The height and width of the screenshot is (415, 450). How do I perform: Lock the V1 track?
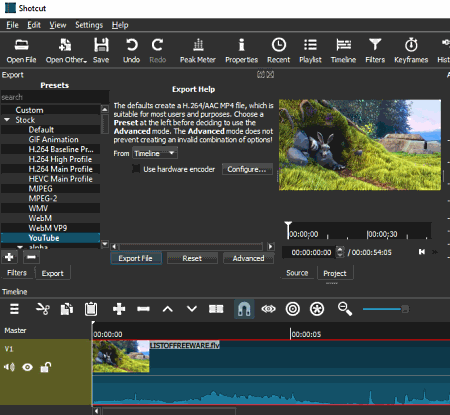46,367
